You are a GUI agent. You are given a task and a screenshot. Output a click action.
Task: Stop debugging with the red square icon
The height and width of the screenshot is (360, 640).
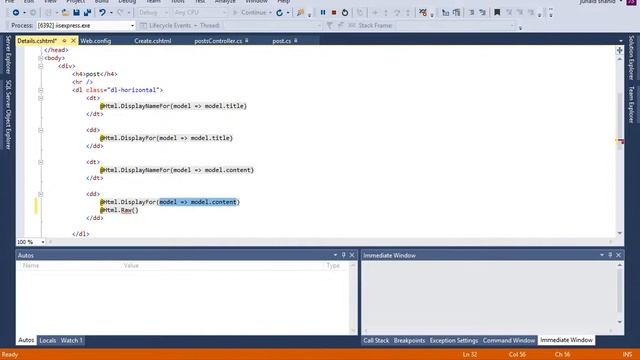click(334, 13)
